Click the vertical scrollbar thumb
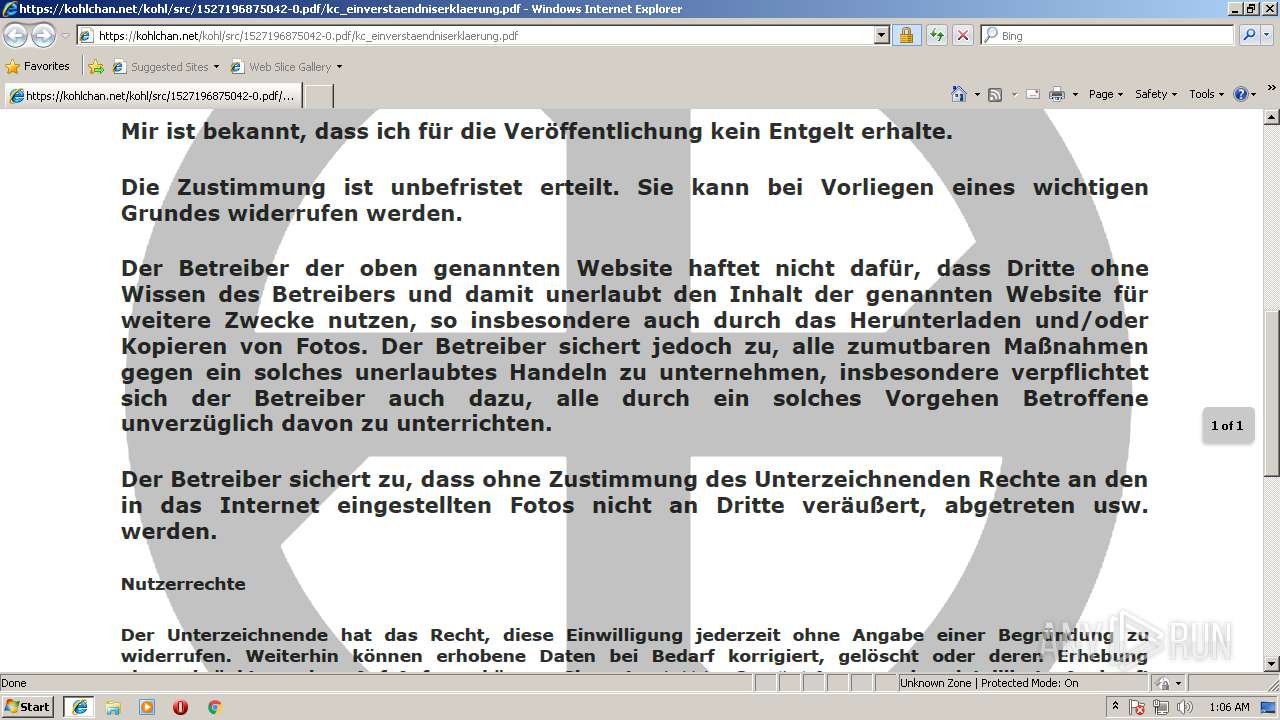The image size is (1280, 720). 1271,393
